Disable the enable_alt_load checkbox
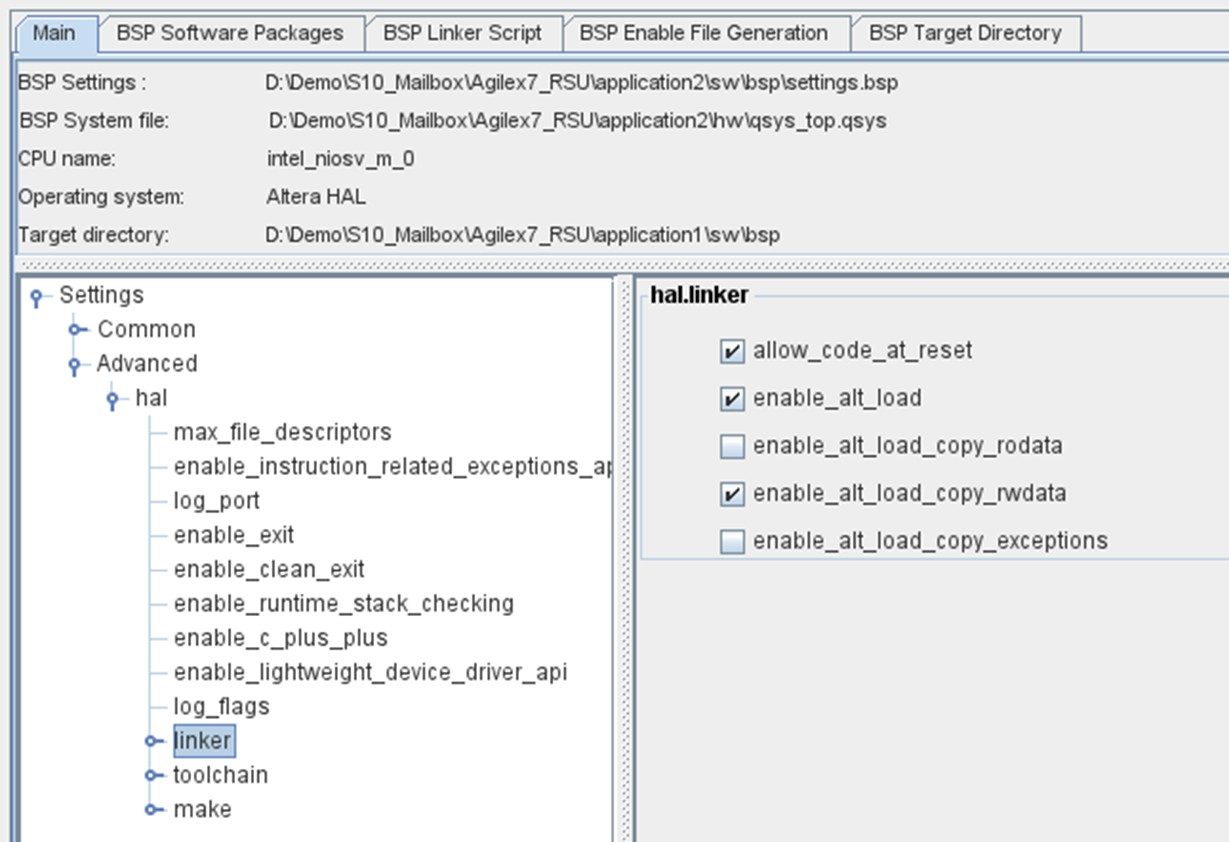The image size is (1229, 842). click(733, 399)
